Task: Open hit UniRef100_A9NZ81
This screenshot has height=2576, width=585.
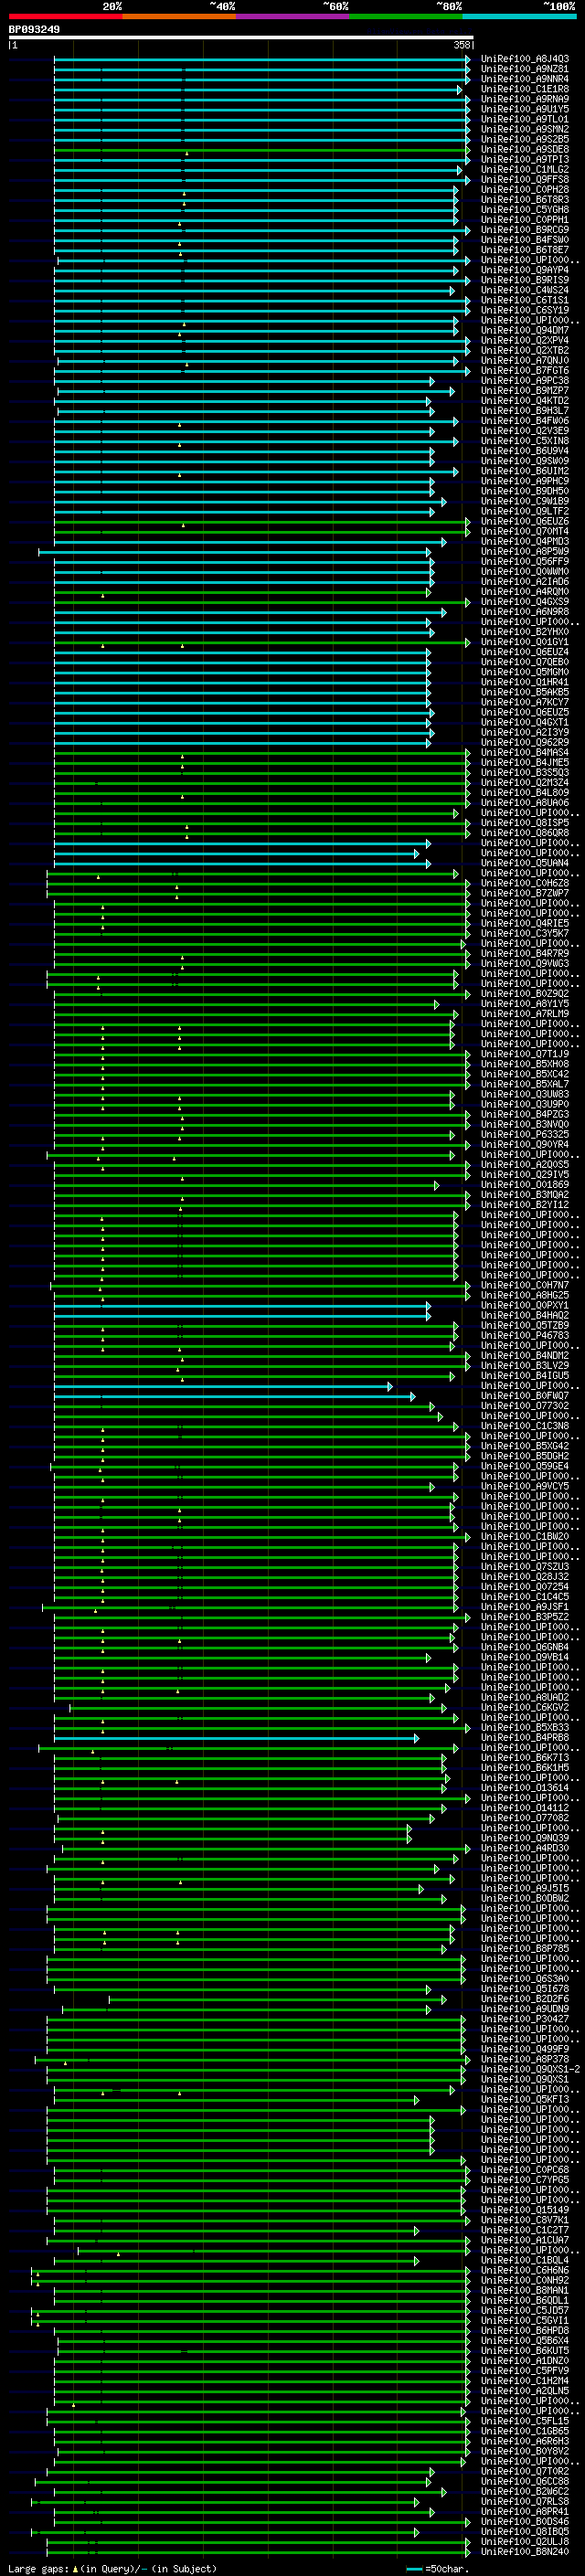Action: click(525, 69)
